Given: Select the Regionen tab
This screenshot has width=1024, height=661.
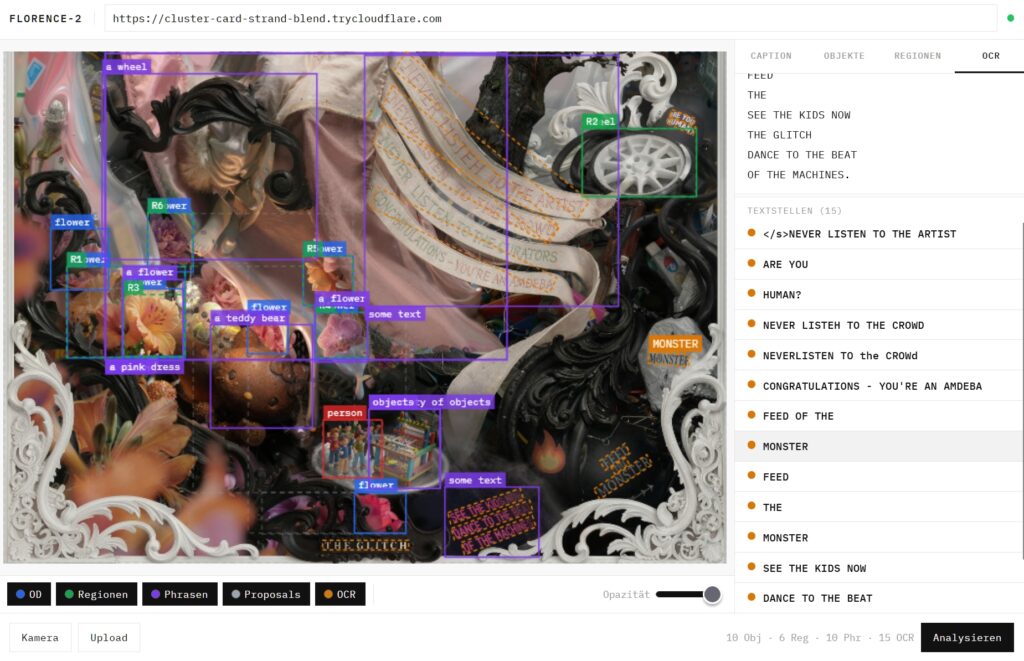Looking at the screenshot, I should pyautogui.click(x=917, y=56).
